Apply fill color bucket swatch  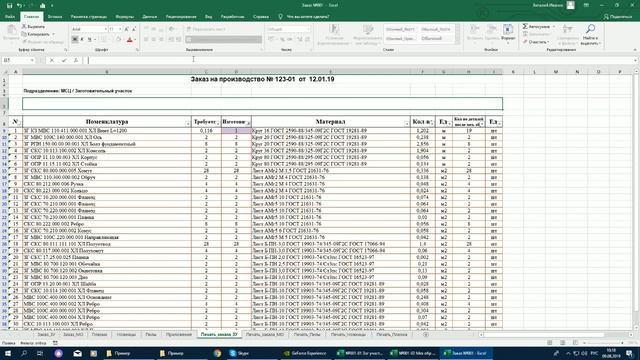(x=118, y=39)
